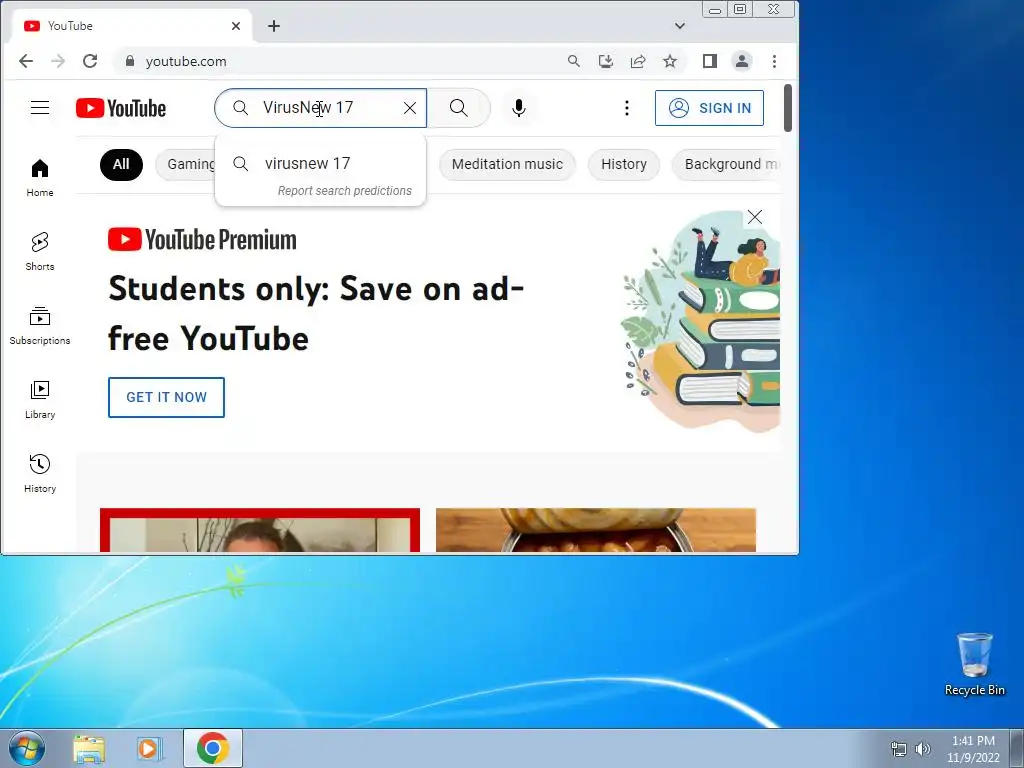Expand the tab search dropdown arrow
The image size is (1024, 768).
coord(680,26)
